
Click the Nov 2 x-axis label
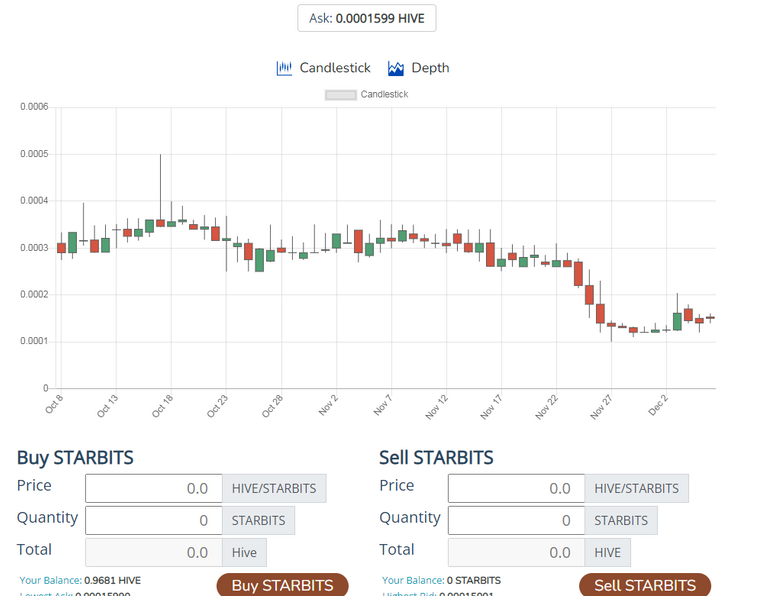328,405
